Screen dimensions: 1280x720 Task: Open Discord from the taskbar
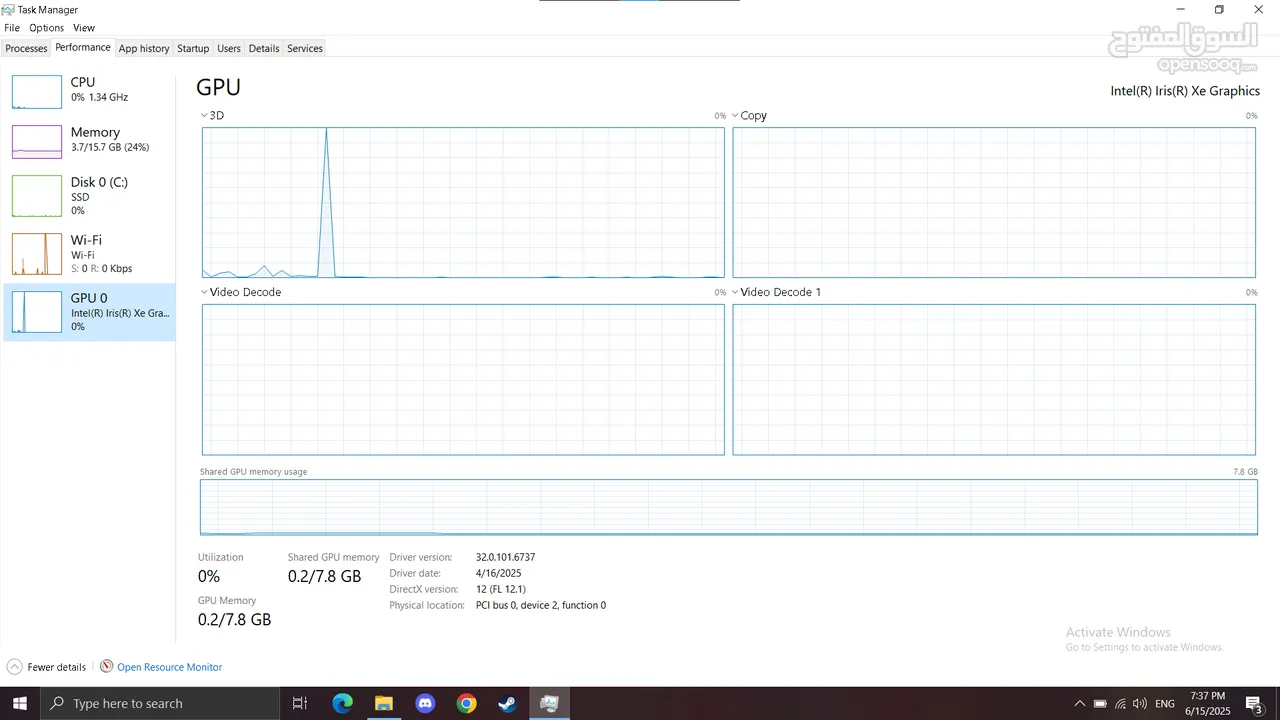(x=425, y=703)
